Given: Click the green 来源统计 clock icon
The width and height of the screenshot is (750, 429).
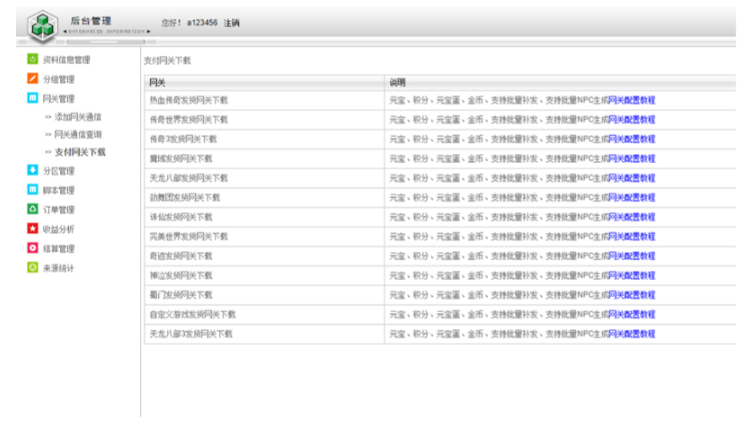Looking at the screenshot, I should (33, 268).
